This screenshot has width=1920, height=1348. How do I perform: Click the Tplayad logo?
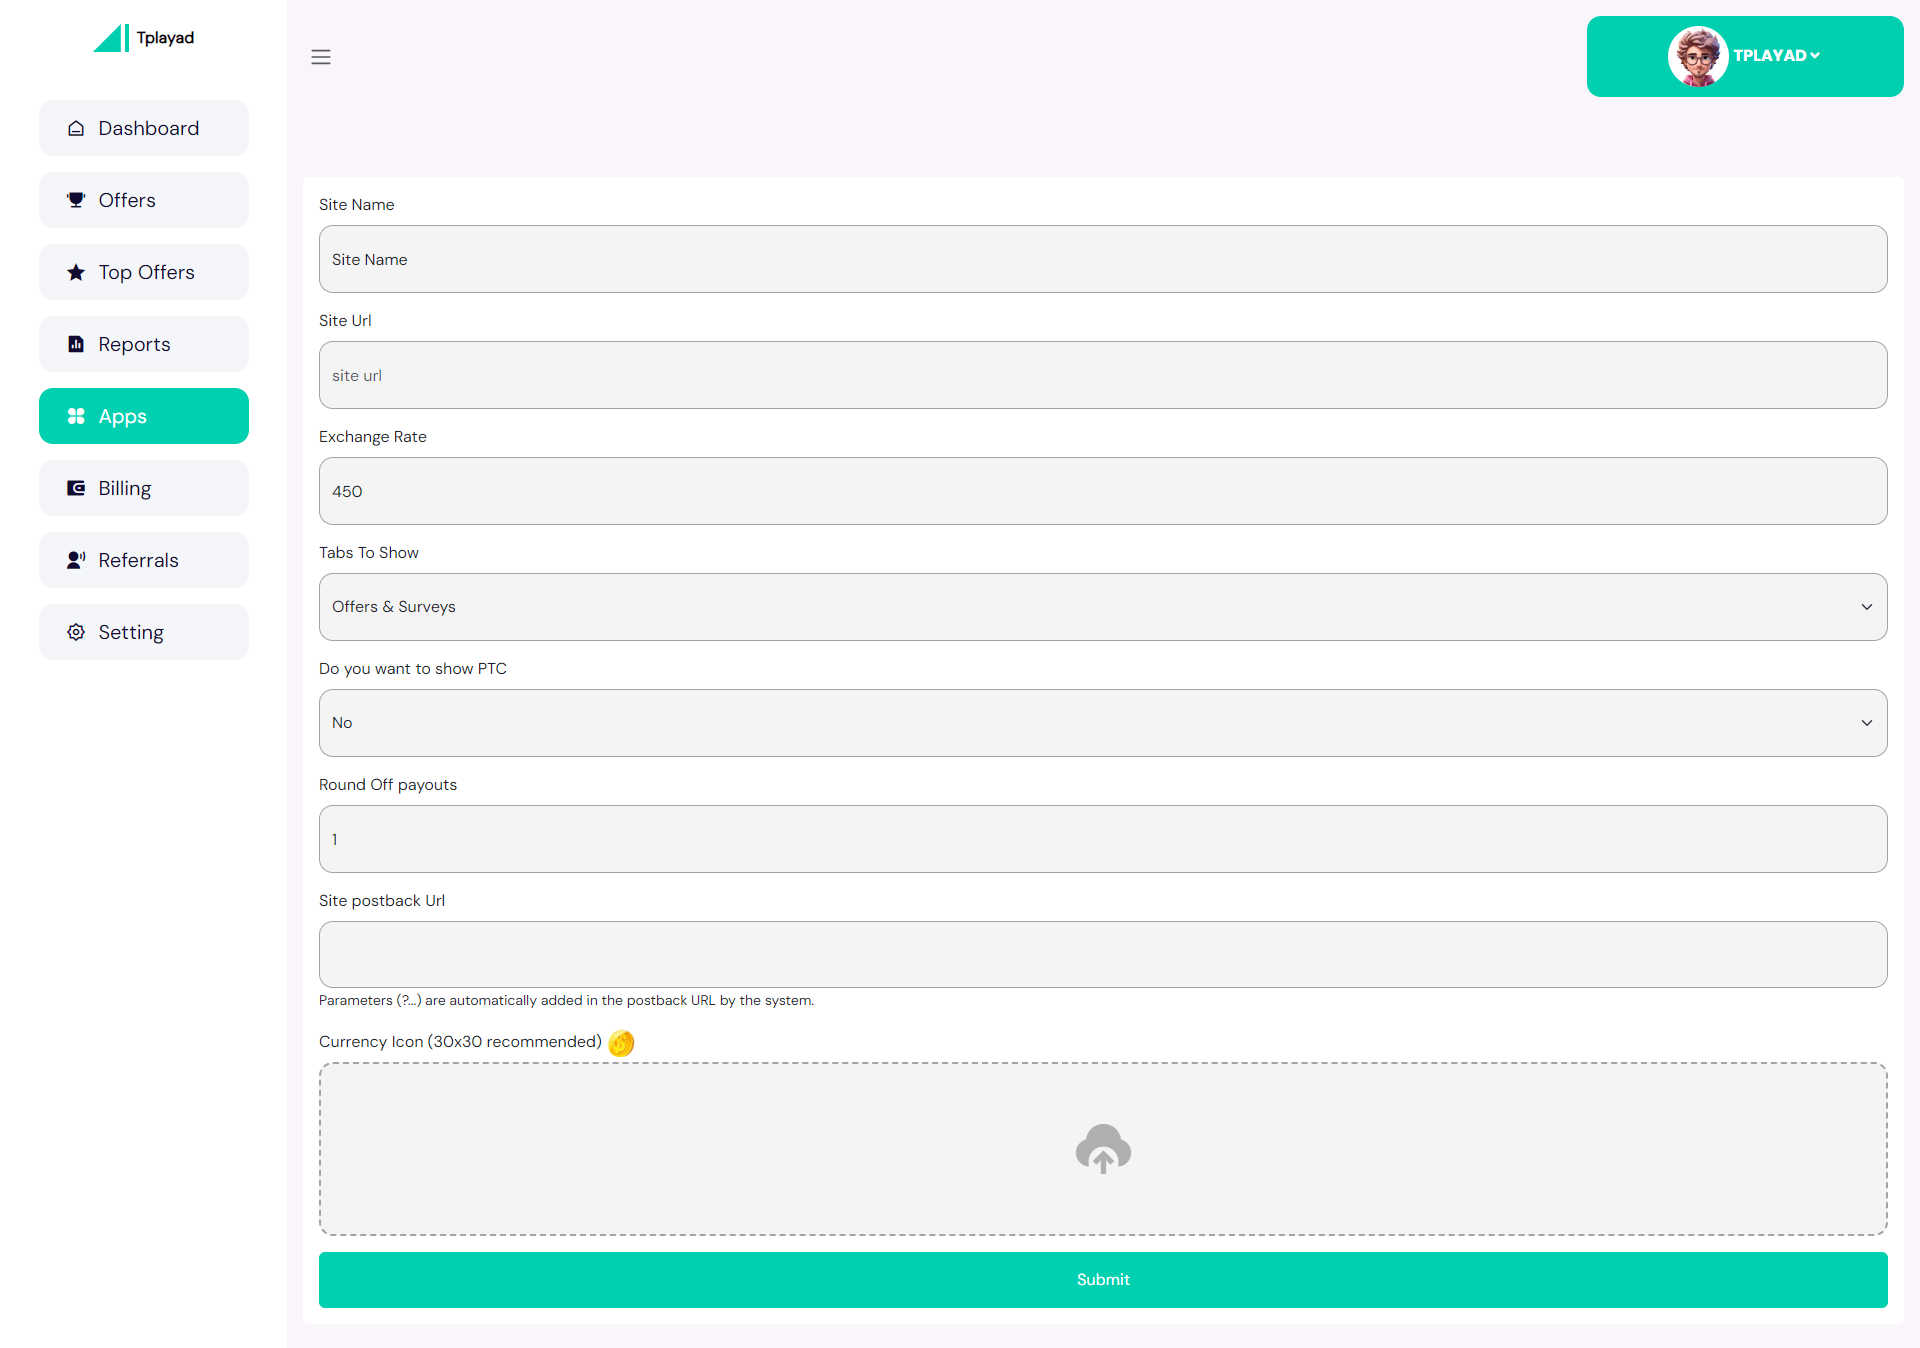143,38
